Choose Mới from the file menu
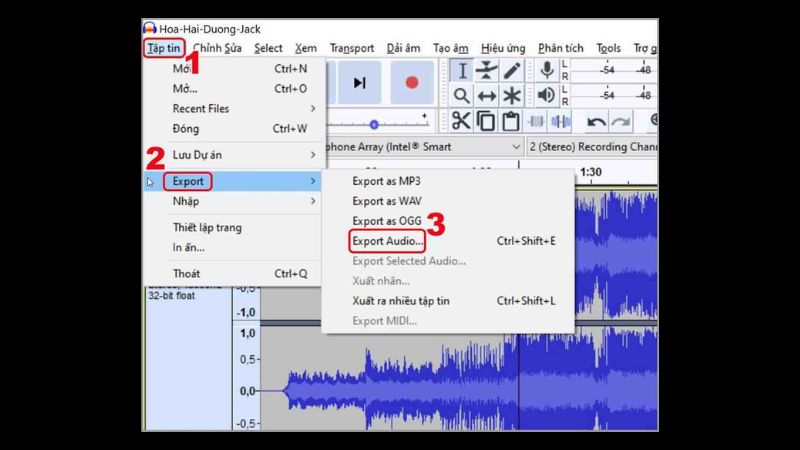 pos(235,68)
